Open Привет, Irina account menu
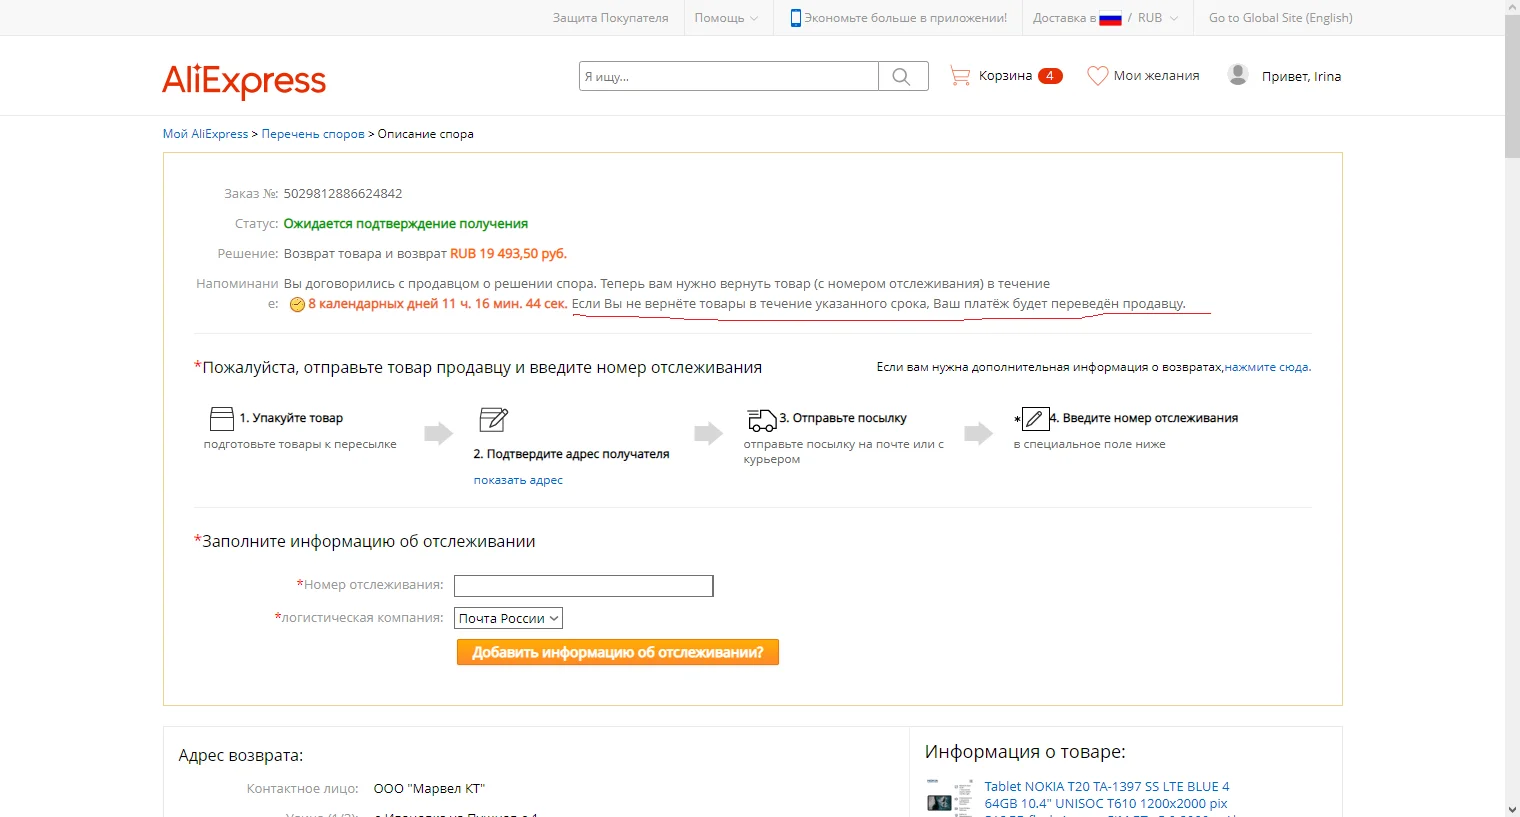 click(1301, 76)
